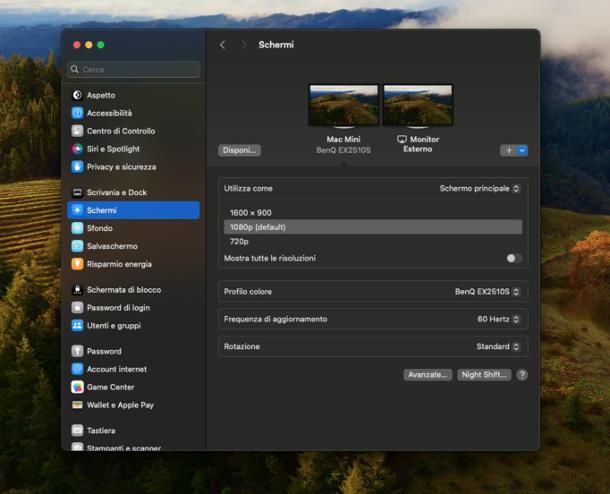Open the Rotazione Standard dropdown
Screen dimensions: 610x494
[x=498, y=346]
